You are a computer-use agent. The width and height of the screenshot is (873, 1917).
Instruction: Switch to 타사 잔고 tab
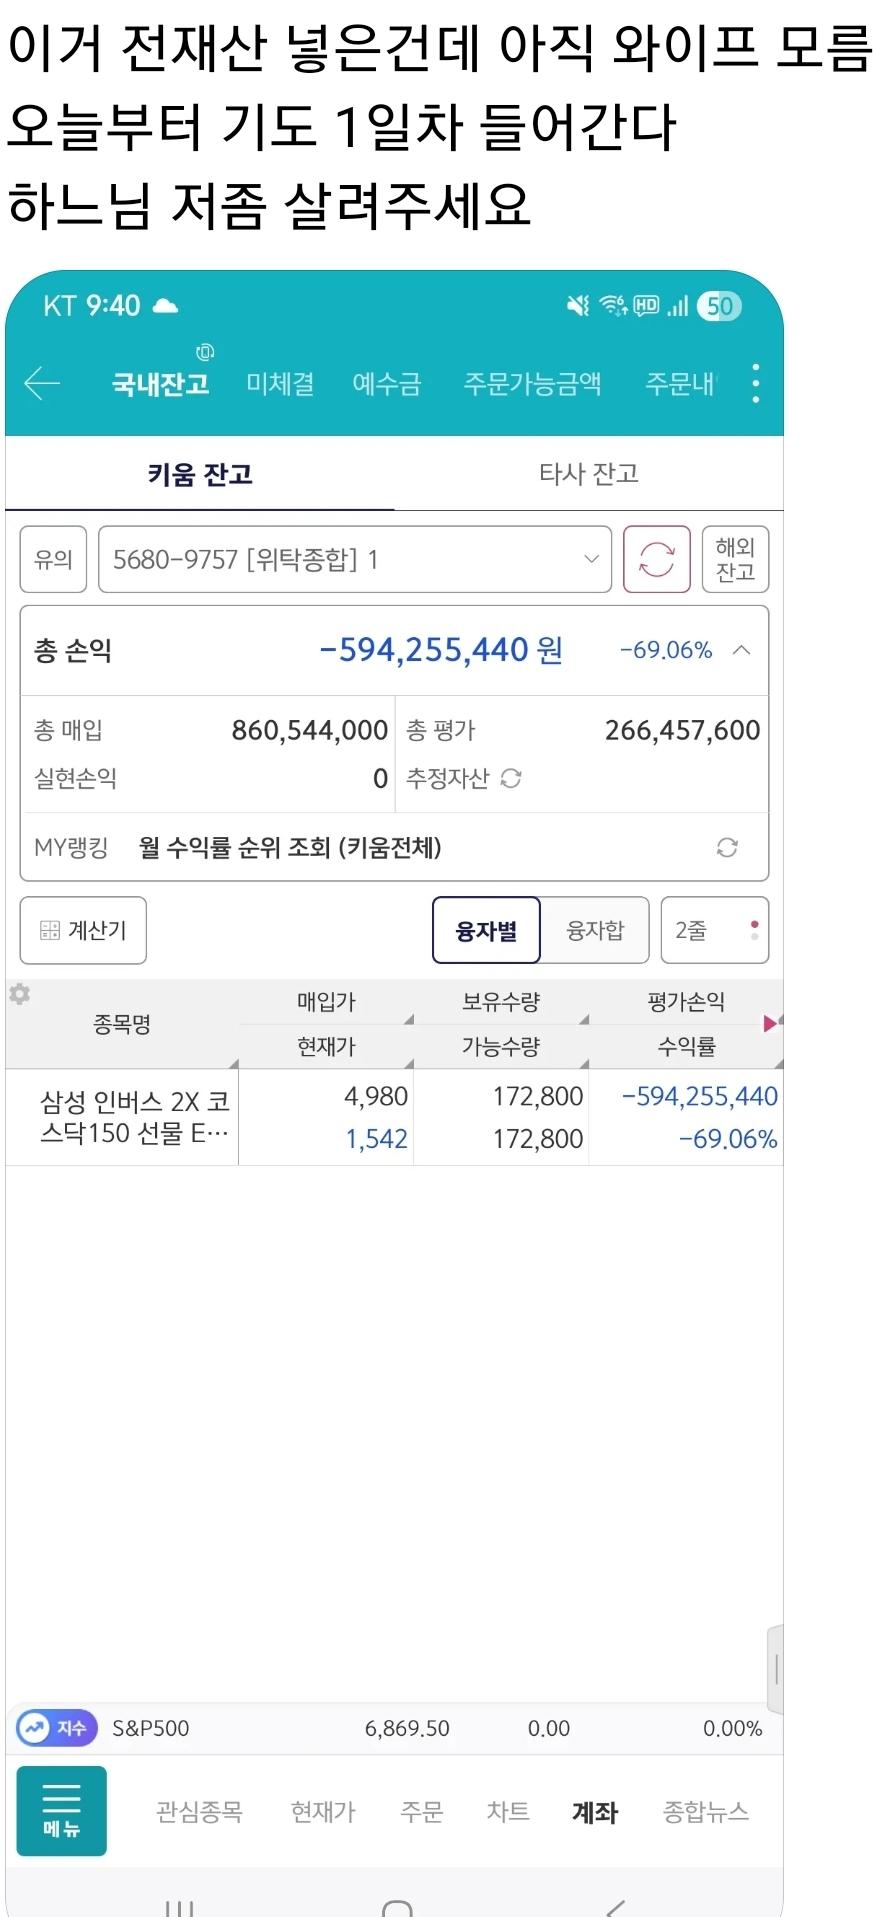click(589, 473)
